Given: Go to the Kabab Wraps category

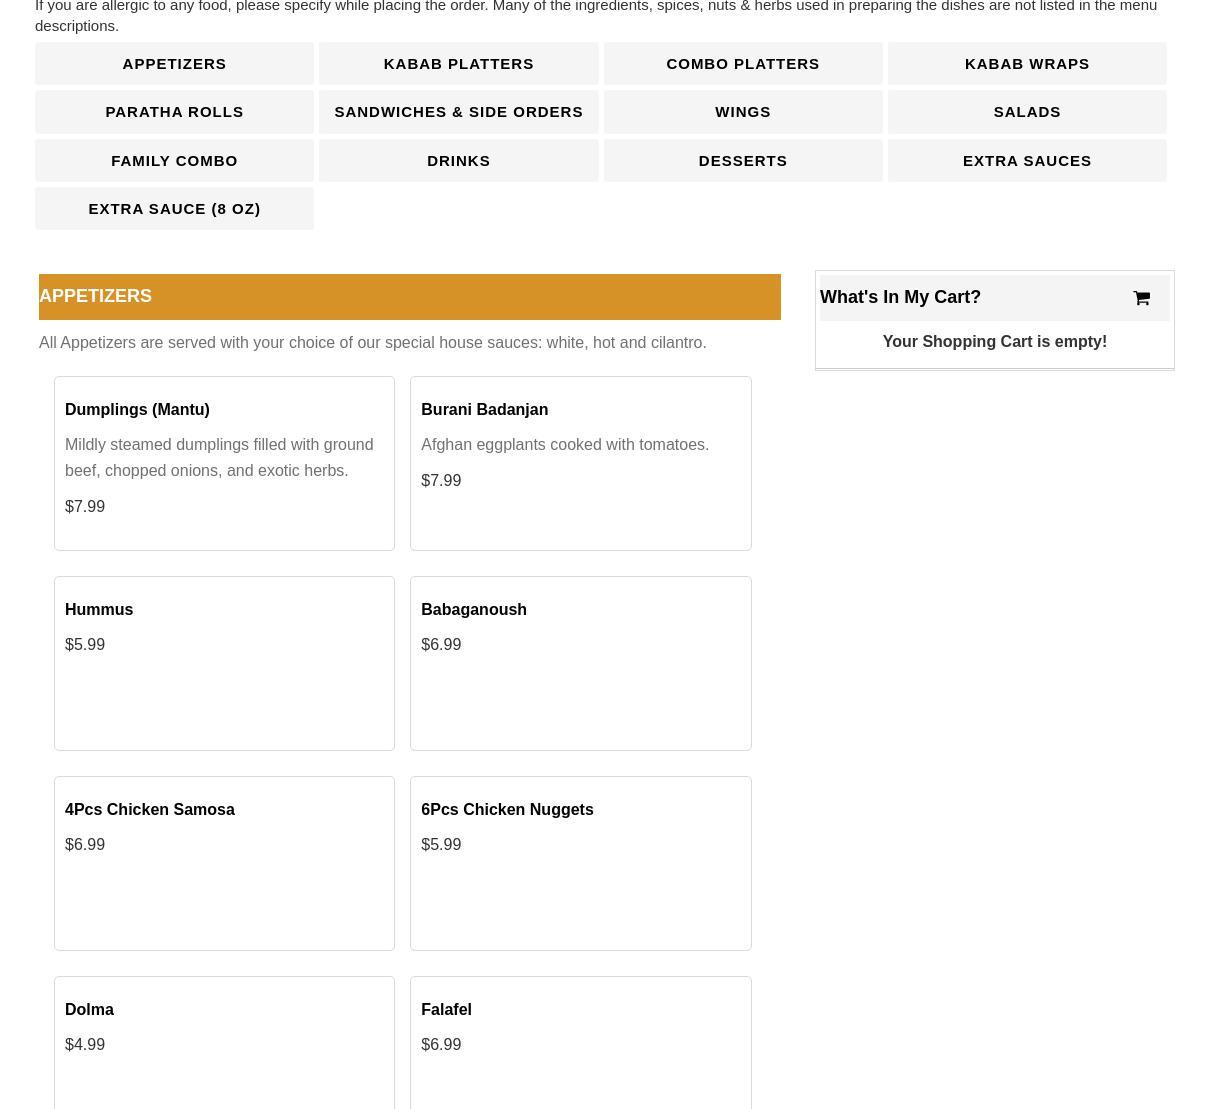Looking at the screenshot, I should pyautogui.click(x=1026, y=64).
